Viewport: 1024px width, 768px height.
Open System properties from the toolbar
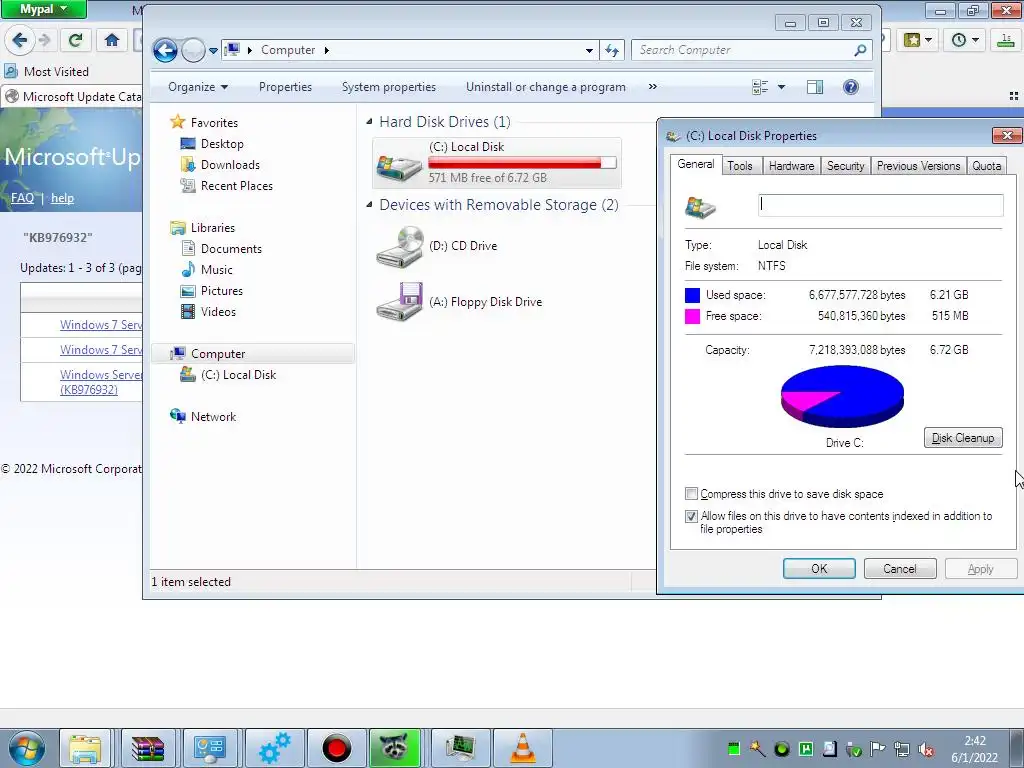click(x=389, y=87)
